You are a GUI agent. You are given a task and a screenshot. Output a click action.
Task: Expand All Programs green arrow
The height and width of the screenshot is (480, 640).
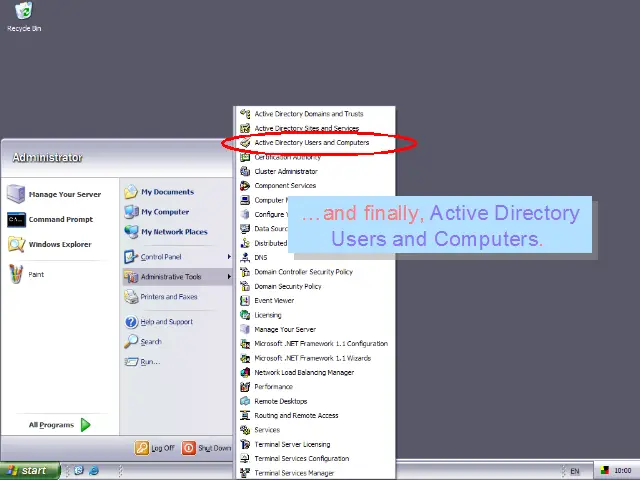(x=85, y=425)
